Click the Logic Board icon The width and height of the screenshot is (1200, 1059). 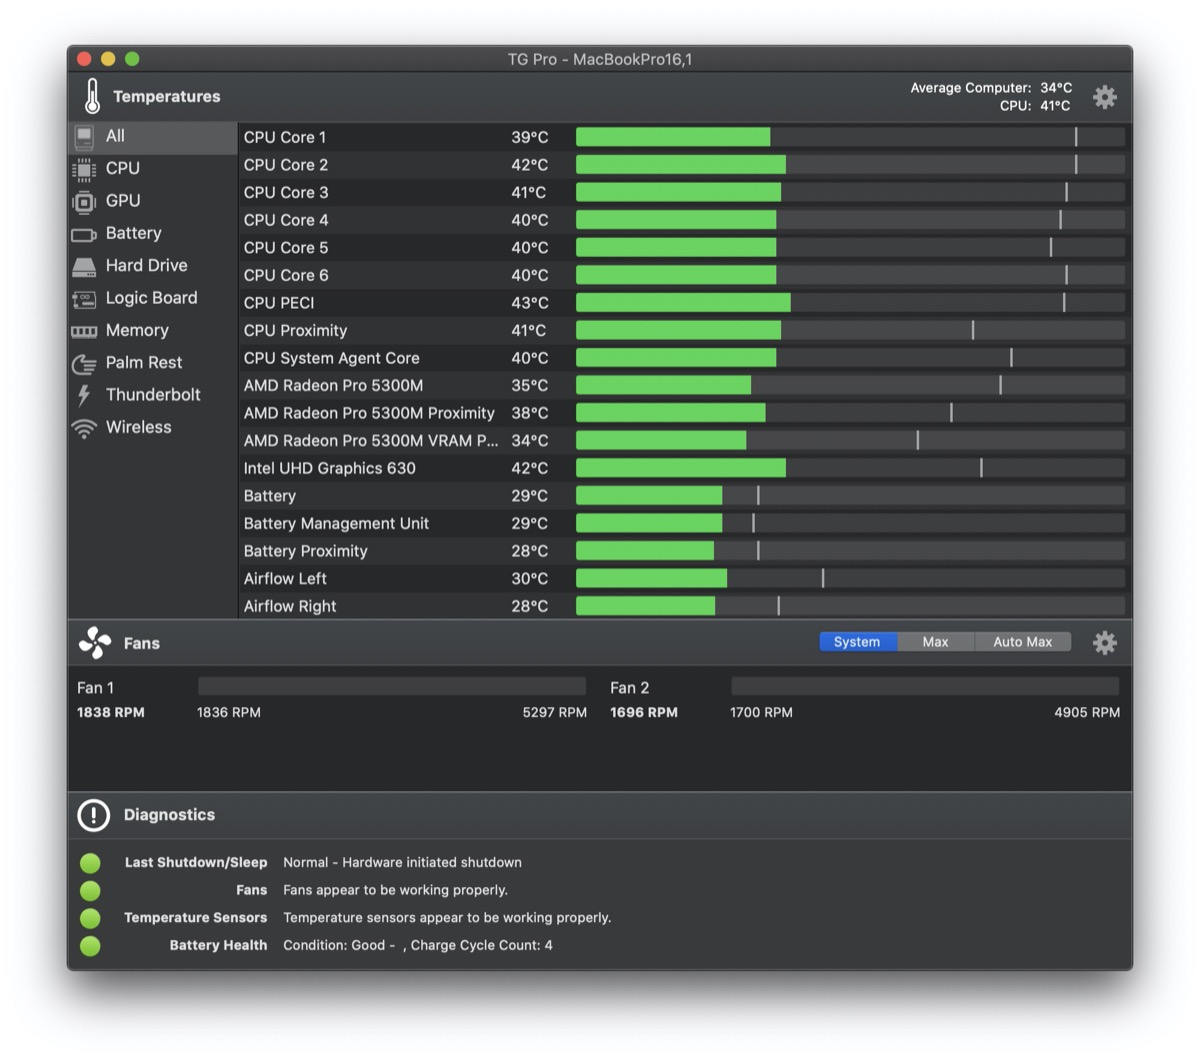coord(84,299)
